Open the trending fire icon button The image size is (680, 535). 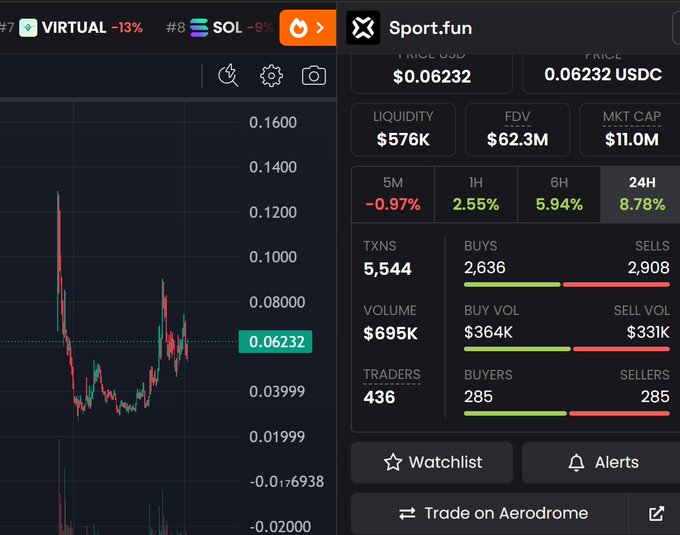tap(307, 28)
